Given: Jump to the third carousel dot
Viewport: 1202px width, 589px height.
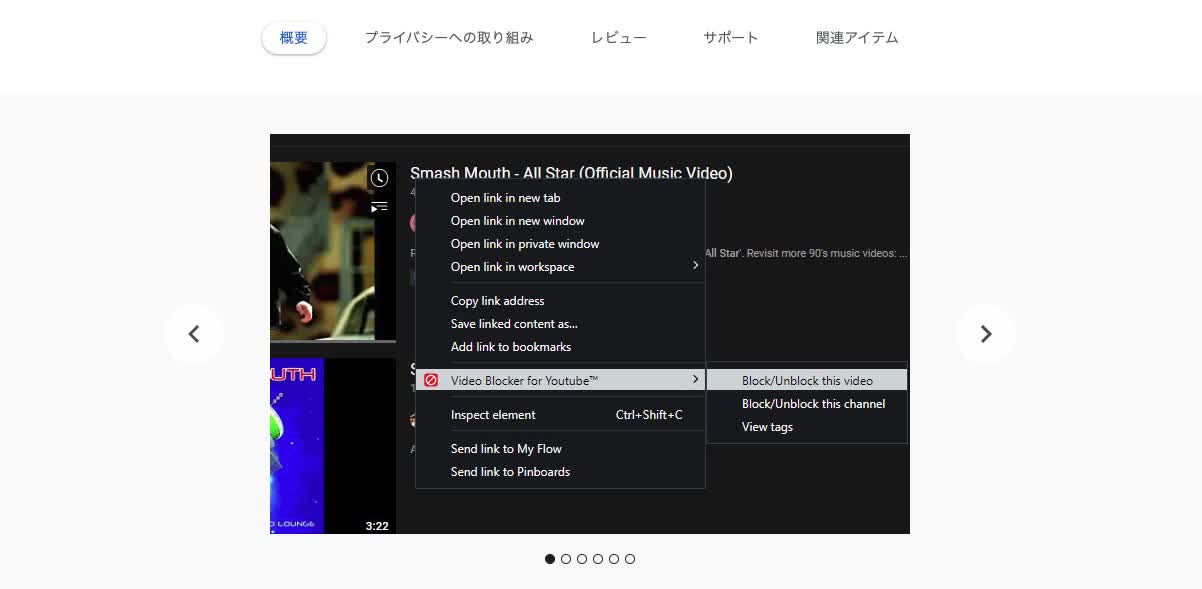Looking at the screenshot, I should point(582,559).
